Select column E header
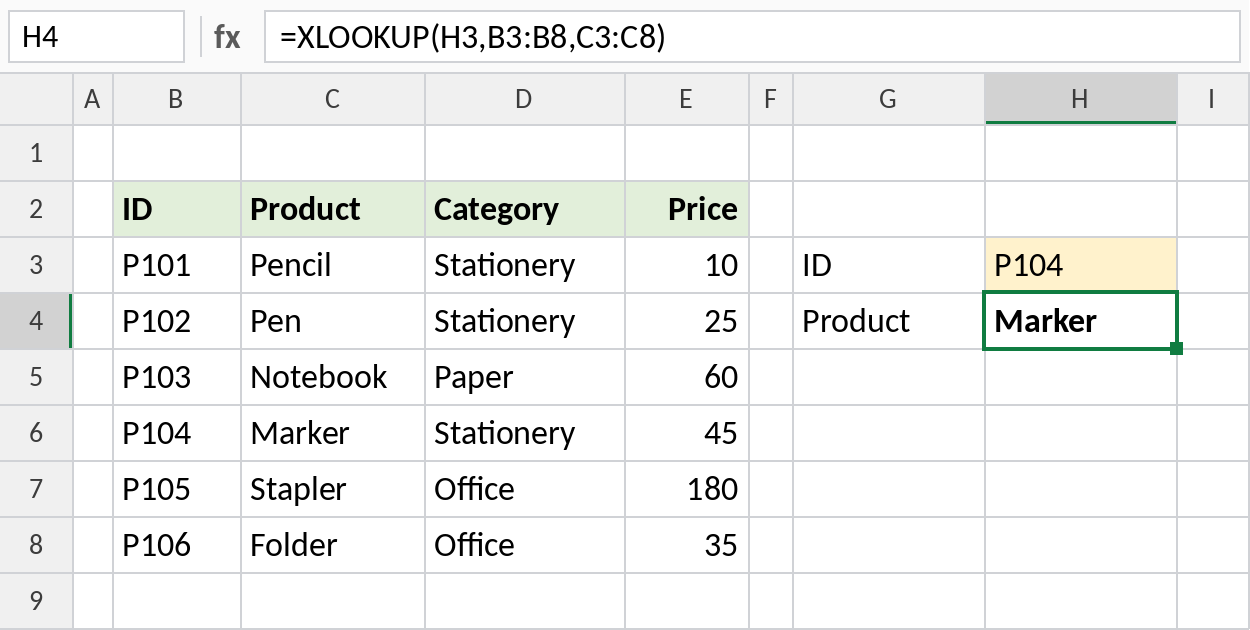Image resolution: width=1250 pixels, height=630 pixels. click(x=687, y=99)
